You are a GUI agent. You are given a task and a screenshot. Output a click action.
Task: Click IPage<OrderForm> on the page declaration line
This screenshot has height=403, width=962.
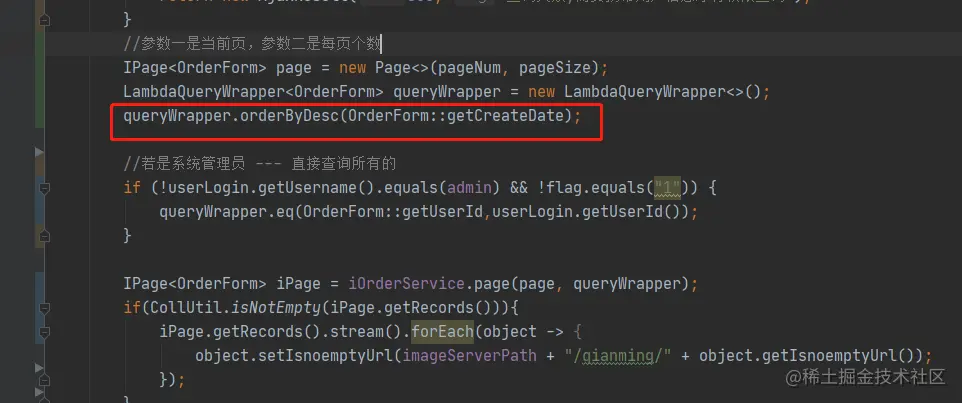tap(194, 67)
